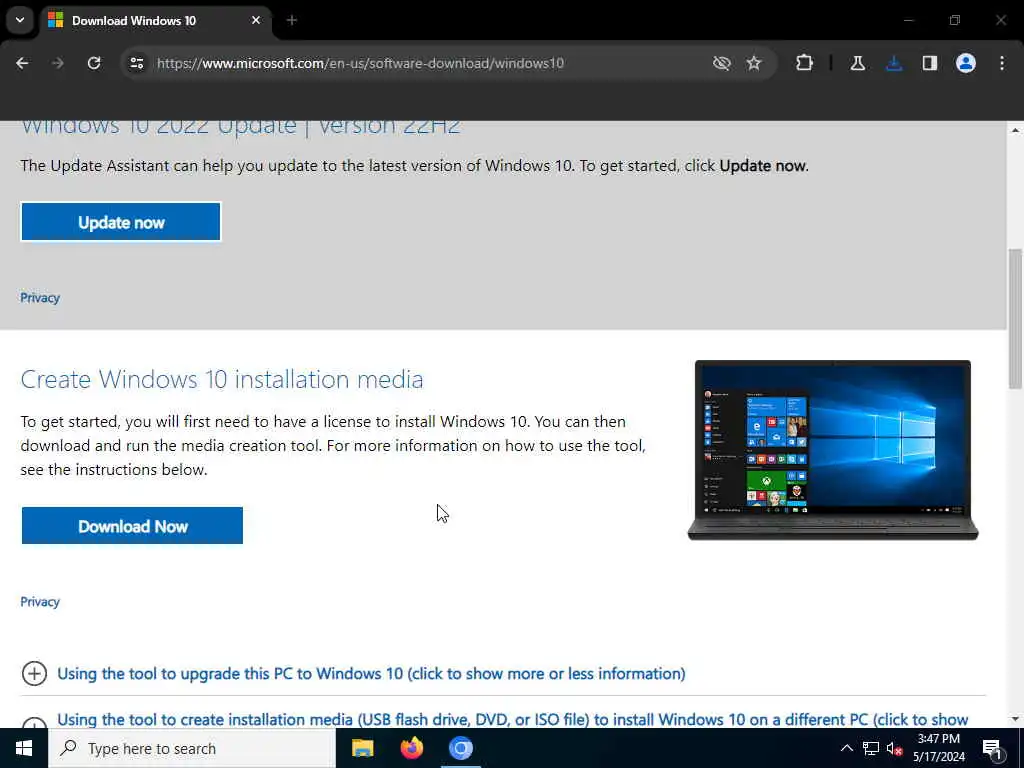1024x768 pixels.
Task: Open Chrome's three-dot menu
Action: pyautogui.click(x=1001, y=63)
